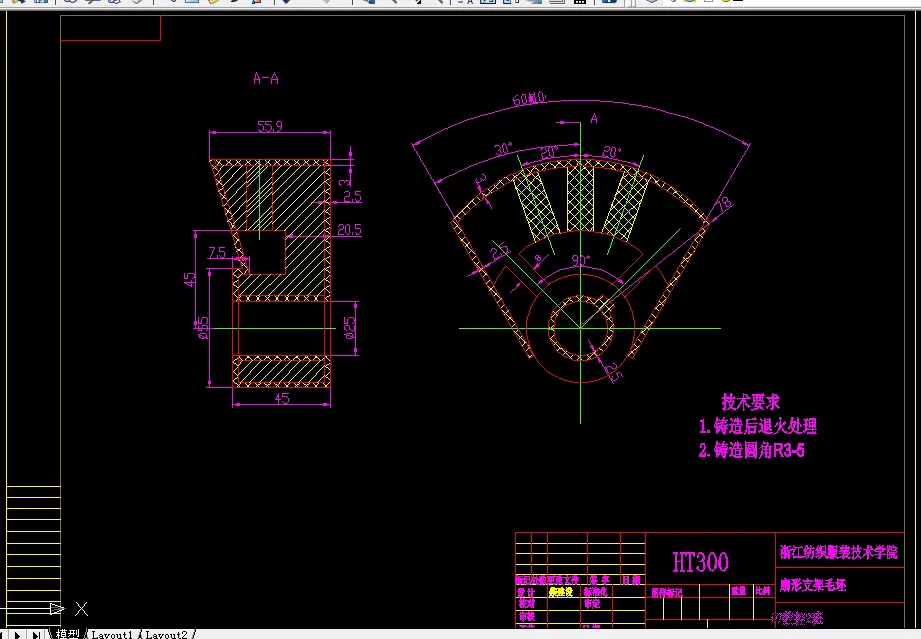The image size is (921, 639).
Task: Select the 20.5 dimension text
Action: point(349,230)
